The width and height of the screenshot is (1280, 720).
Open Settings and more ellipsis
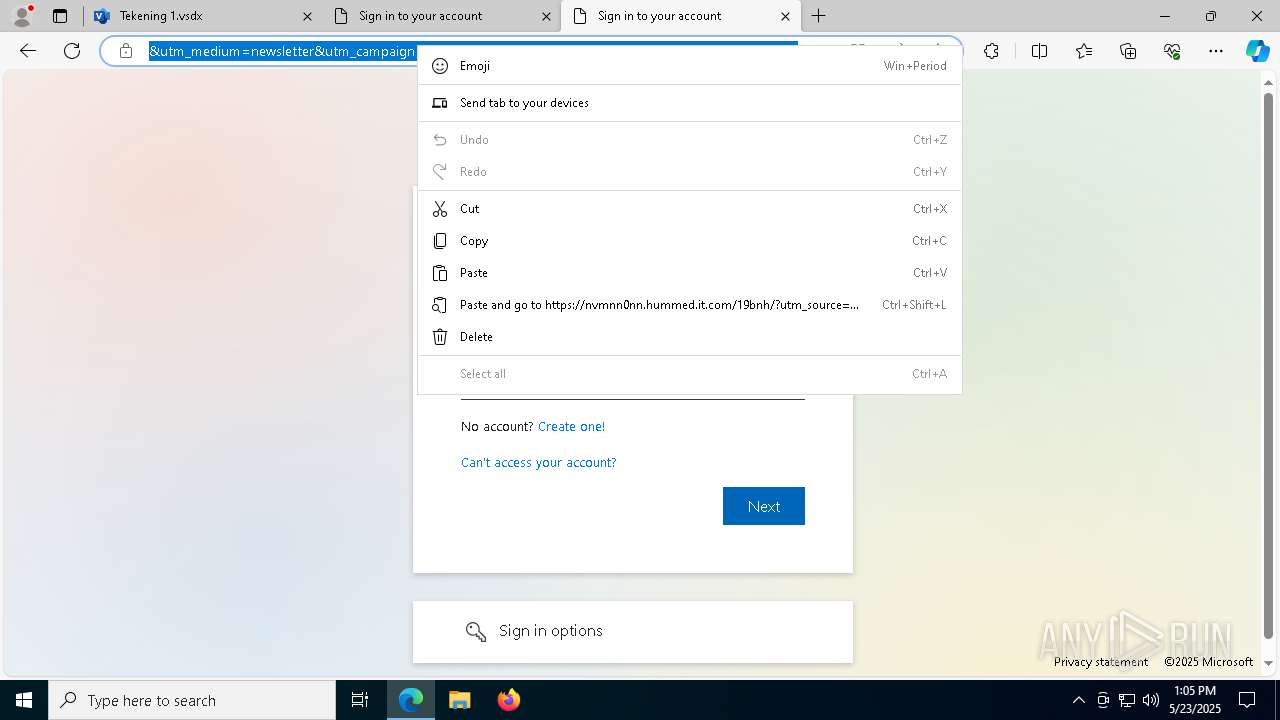tap(1216, 51)
